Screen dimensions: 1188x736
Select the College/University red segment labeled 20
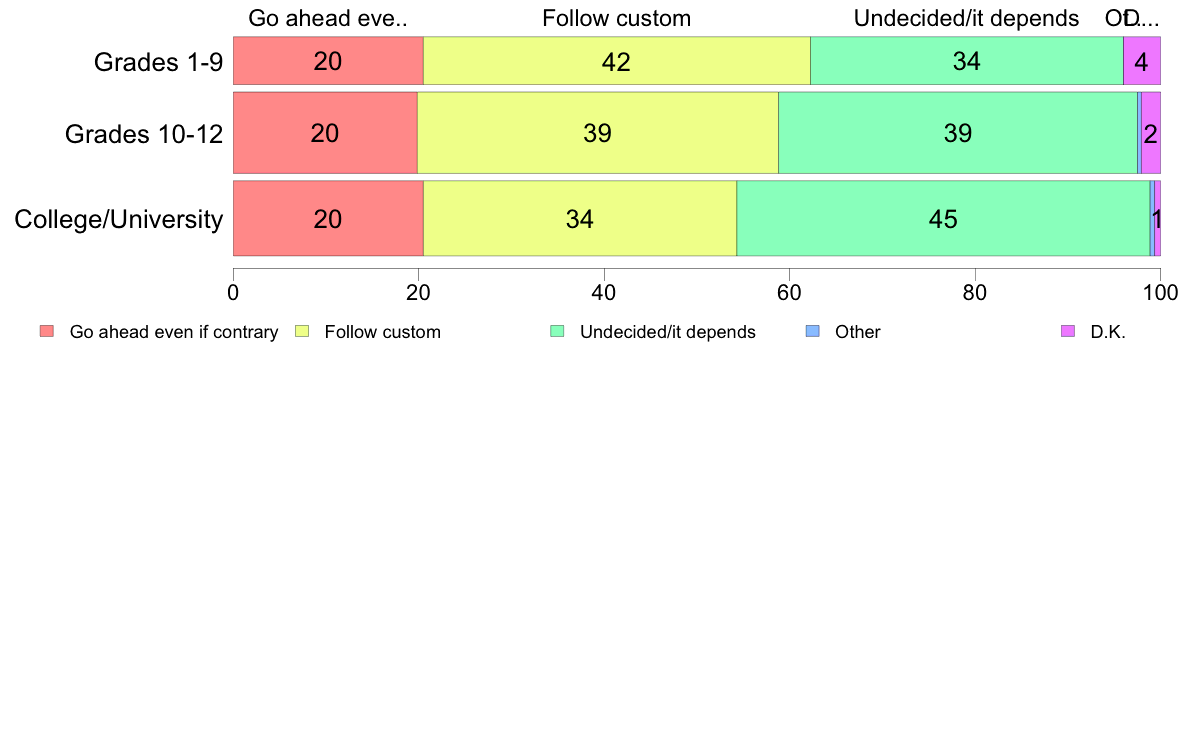(328, 218)
